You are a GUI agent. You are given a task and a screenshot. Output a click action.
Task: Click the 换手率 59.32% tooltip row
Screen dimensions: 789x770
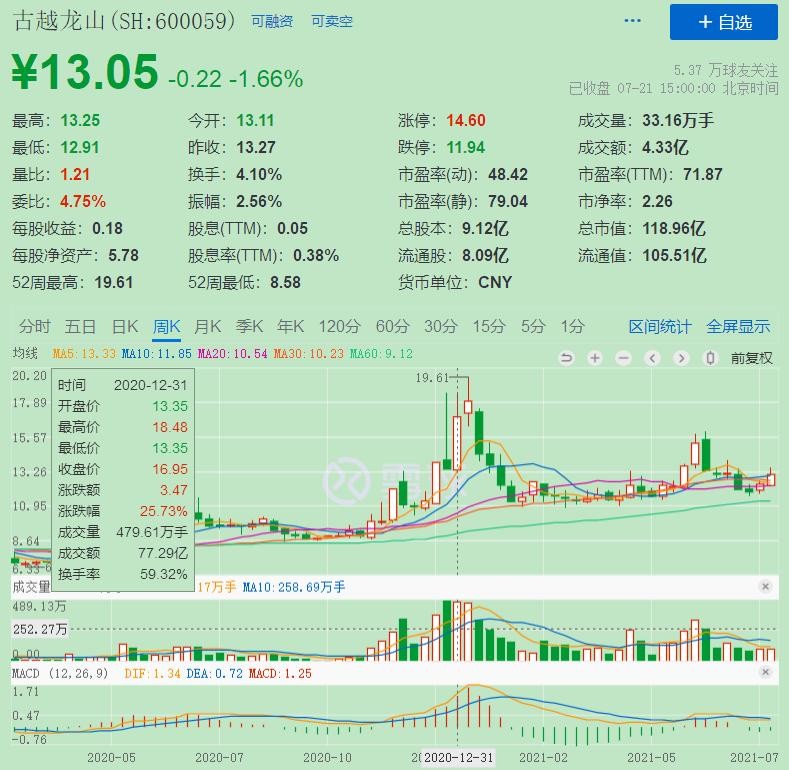122,574
